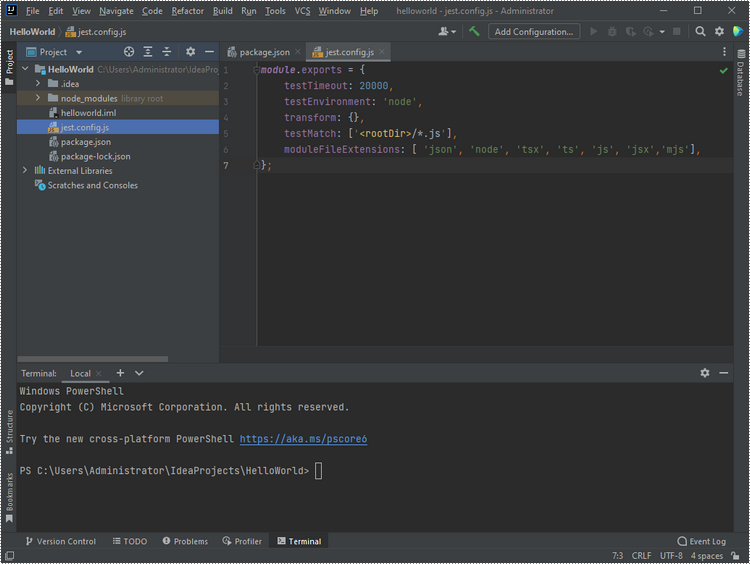The width and height of the screenshot is (750, 564).
Task: Open the Search Everywhere magnifier
Action: pos(700,32)
